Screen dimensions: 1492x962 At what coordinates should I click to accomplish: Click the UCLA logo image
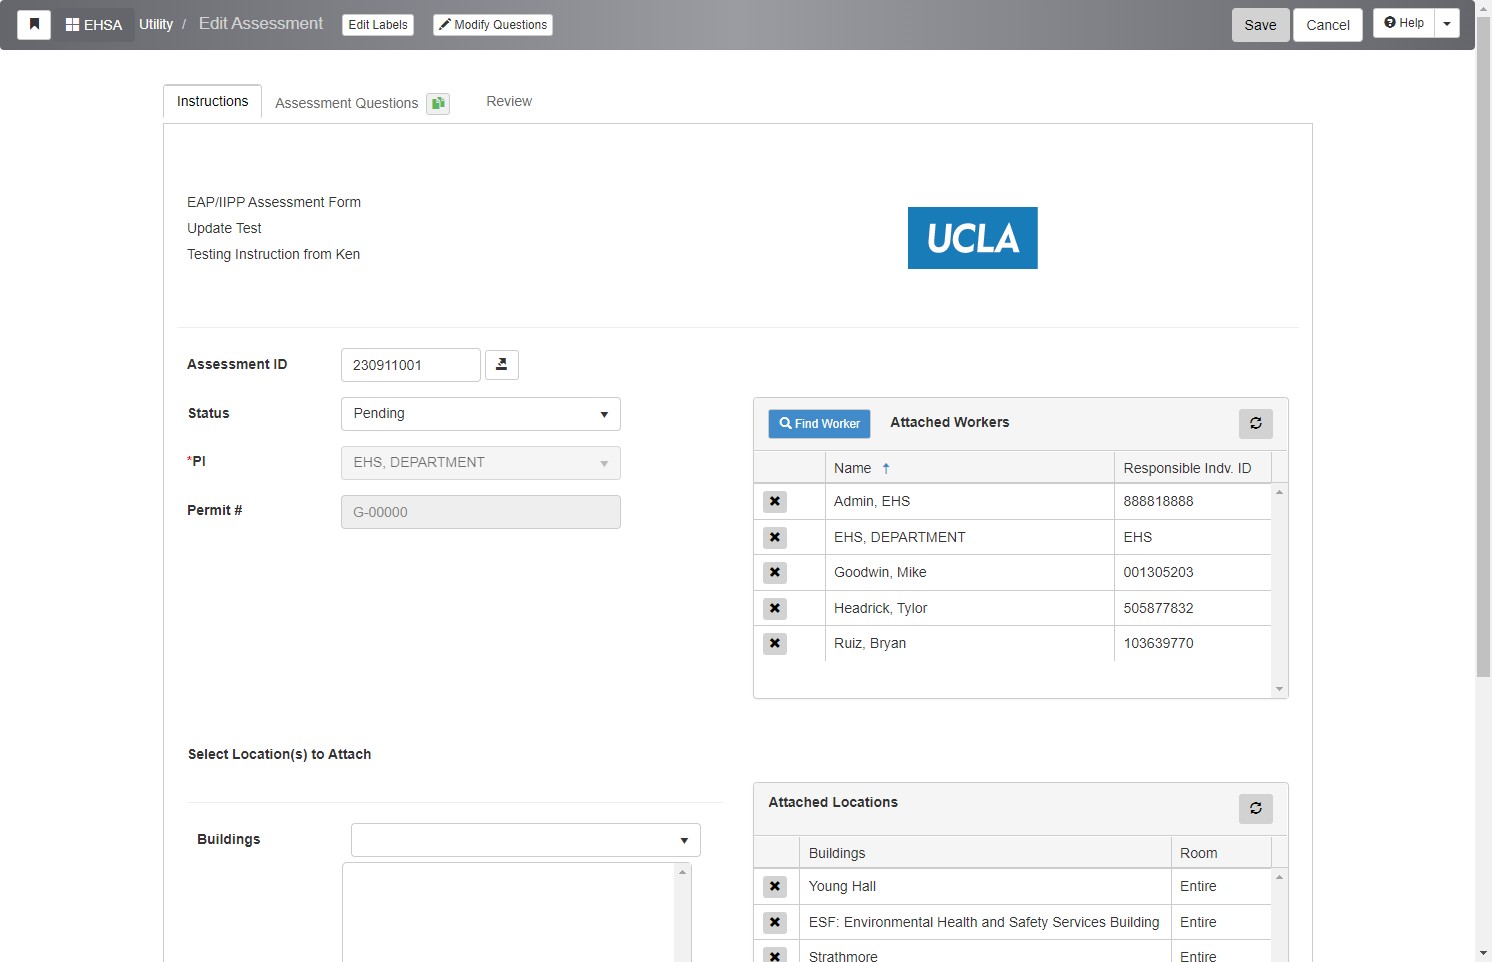973,238
